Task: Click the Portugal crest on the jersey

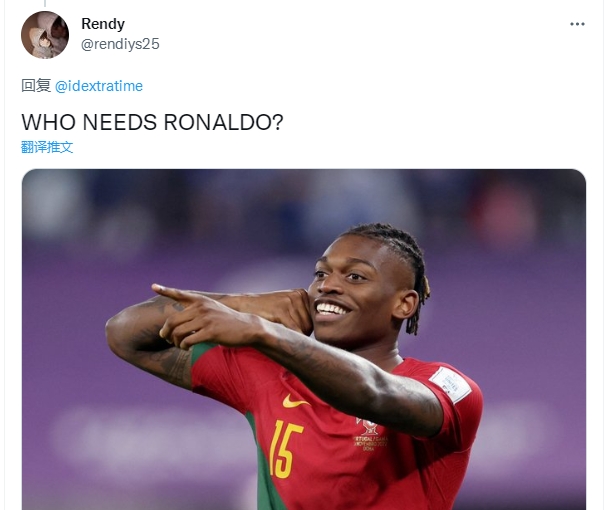Action: pyautogui.click(x=369, y=426)
